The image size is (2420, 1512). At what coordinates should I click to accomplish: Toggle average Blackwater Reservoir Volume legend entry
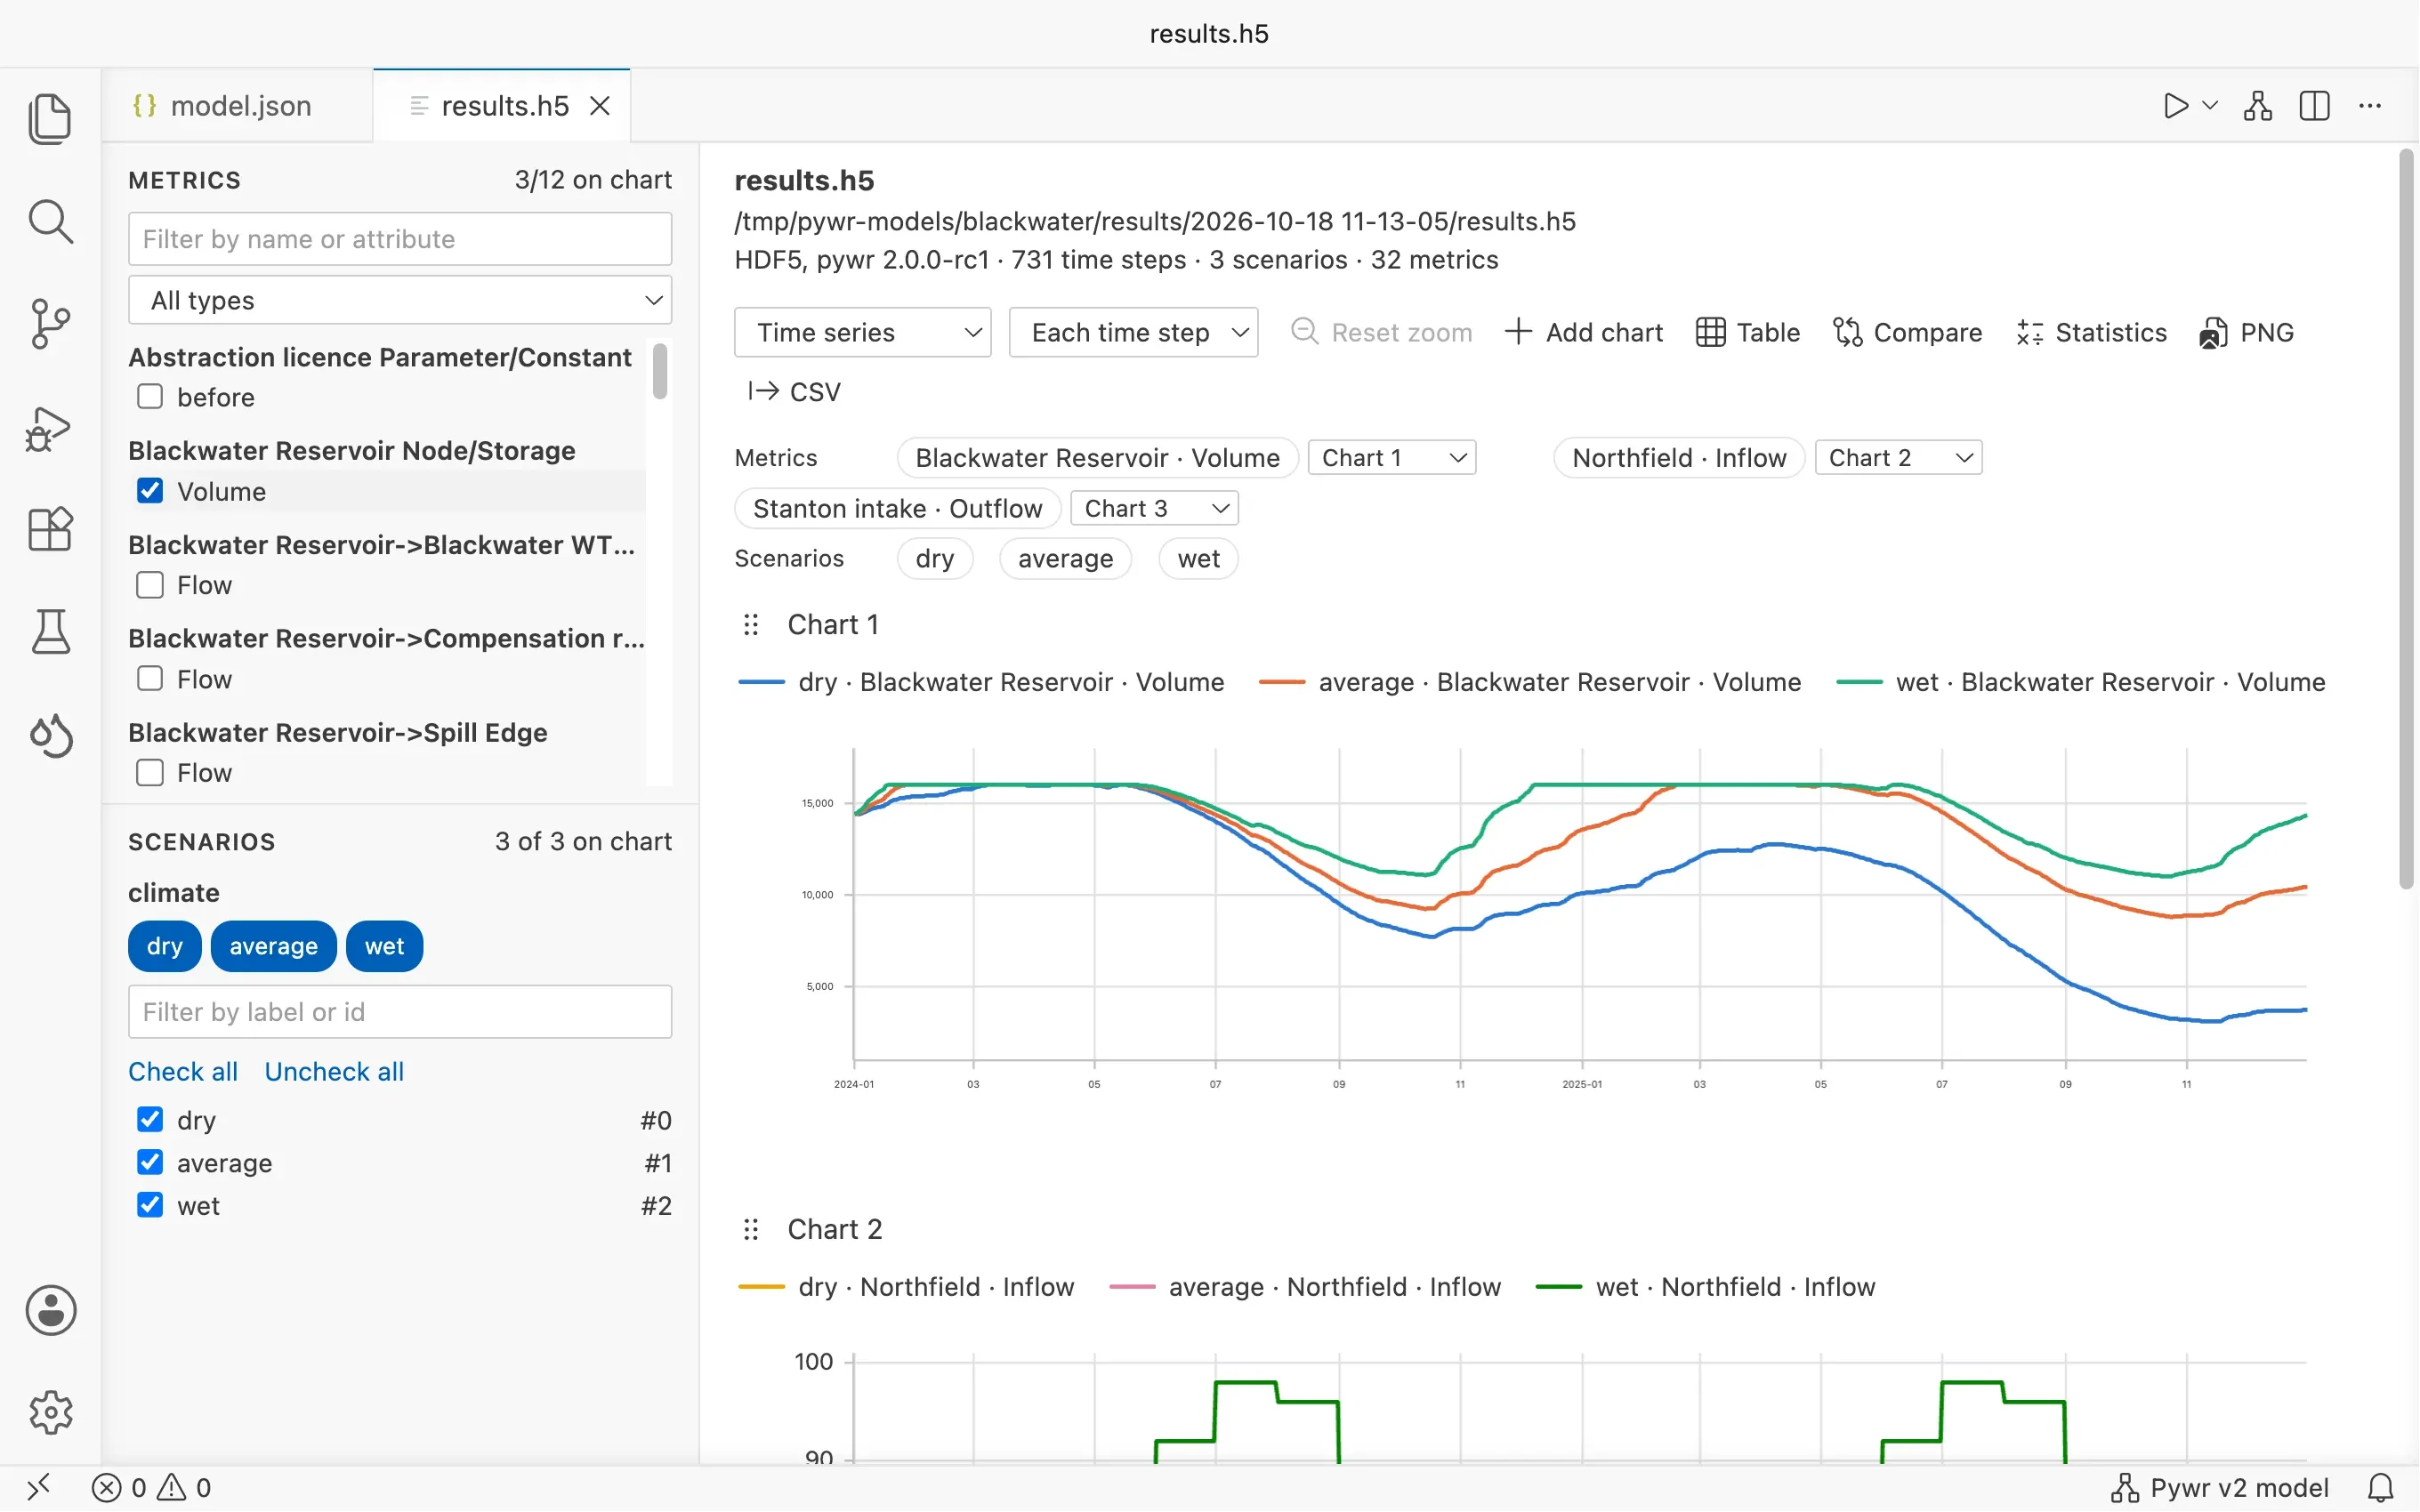1530,682
